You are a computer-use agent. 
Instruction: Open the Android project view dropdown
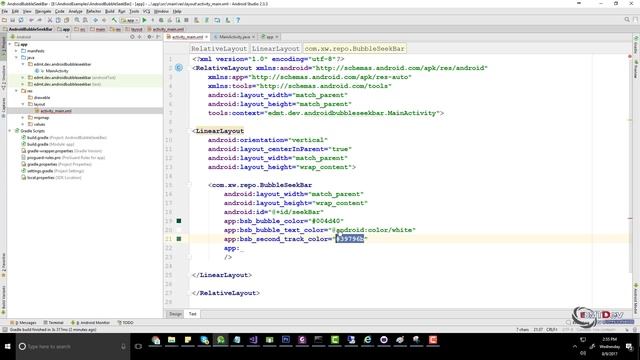click(40, 37)
